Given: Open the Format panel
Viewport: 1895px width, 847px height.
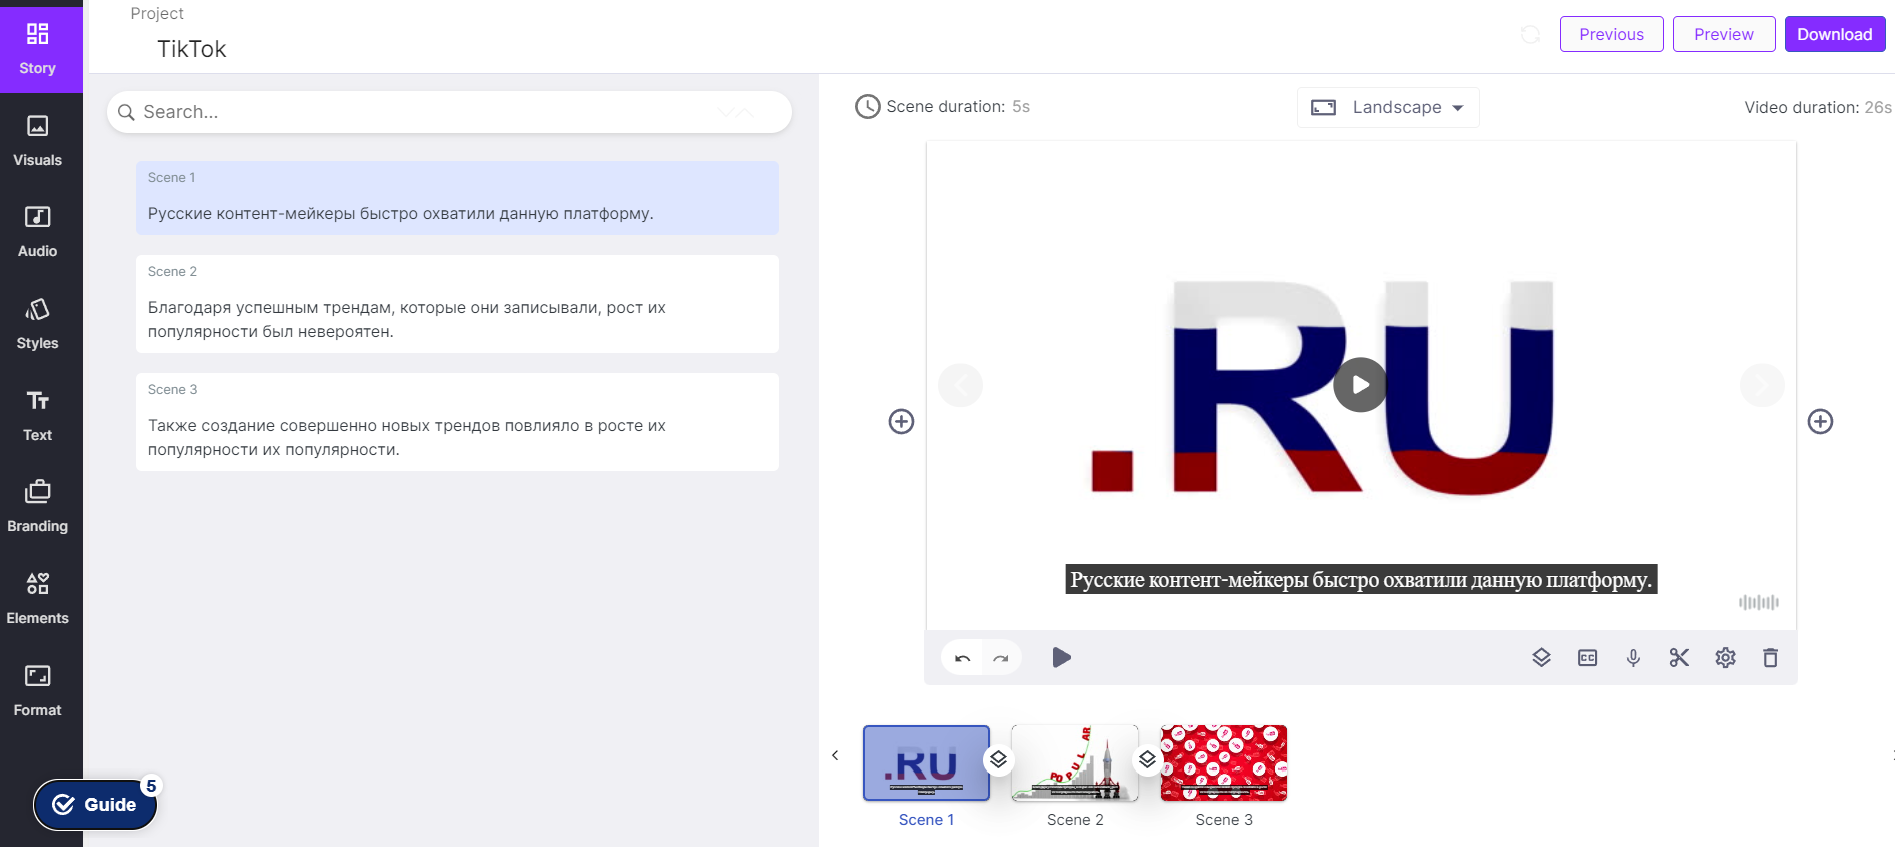Looking at the screenshot, I should (38, 691).
